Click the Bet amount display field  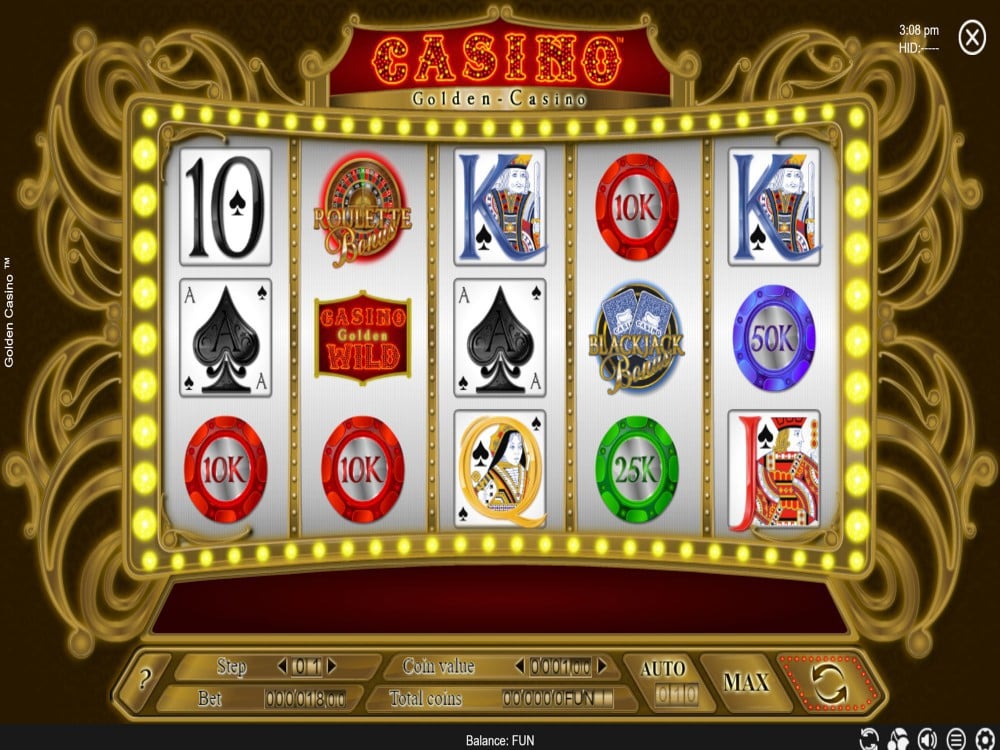coord(305,699)
